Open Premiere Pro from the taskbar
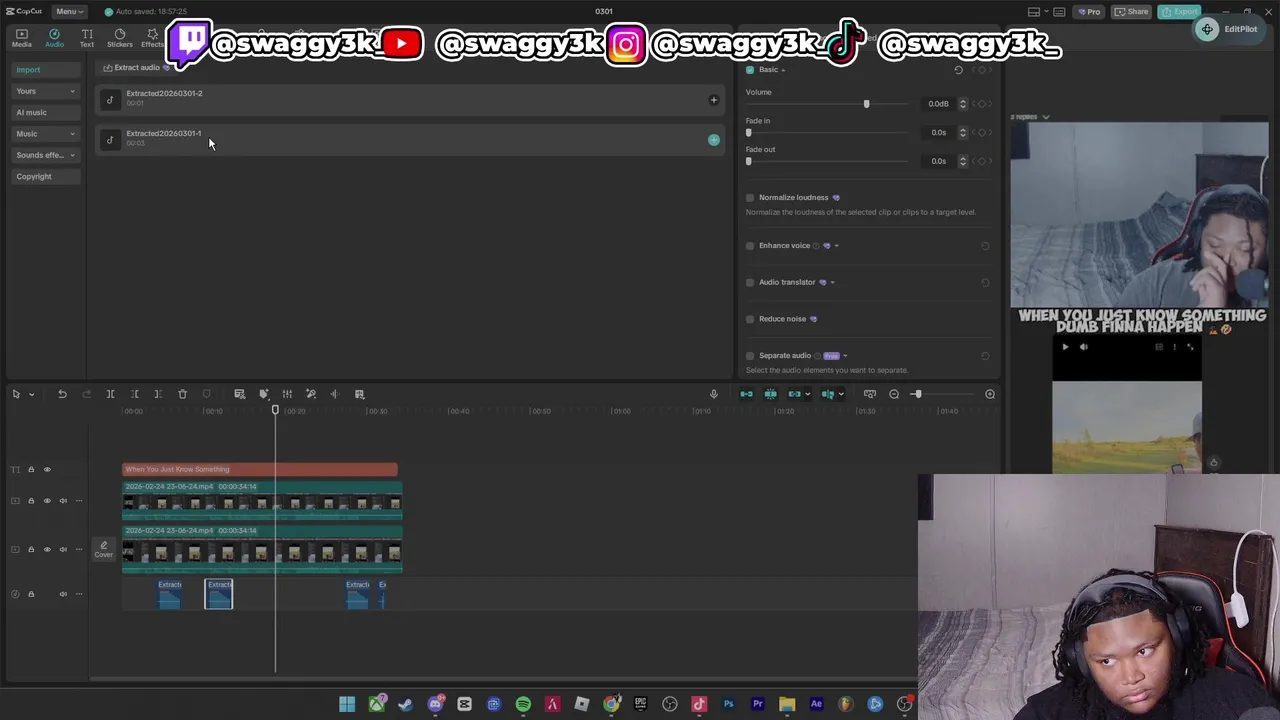Image resolution: width=1280 pixels, height=720 pixels. click(757, 704)
